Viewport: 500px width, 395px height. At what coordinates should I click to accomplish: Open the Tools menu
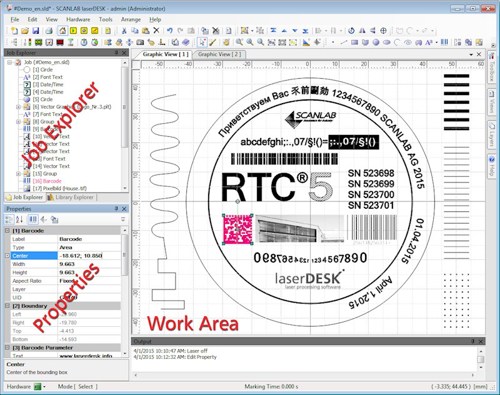pyautogui.click(x=105, y=19)
